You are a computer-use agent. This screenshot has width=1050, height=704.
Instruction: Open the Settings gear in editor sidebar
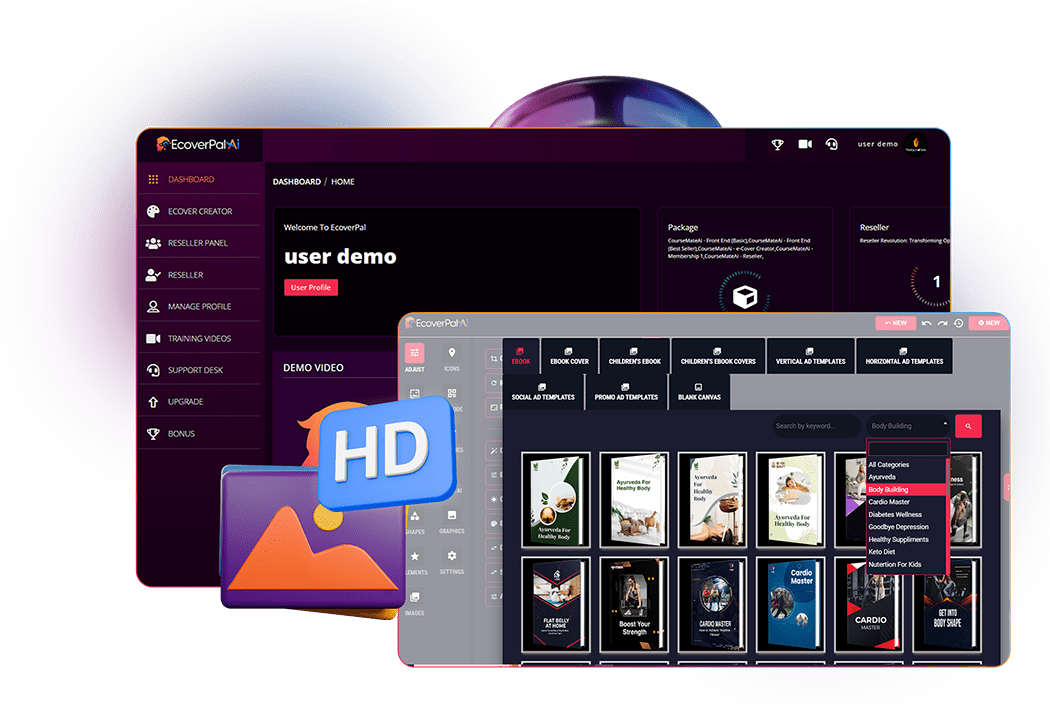click(x=452, y=561)
